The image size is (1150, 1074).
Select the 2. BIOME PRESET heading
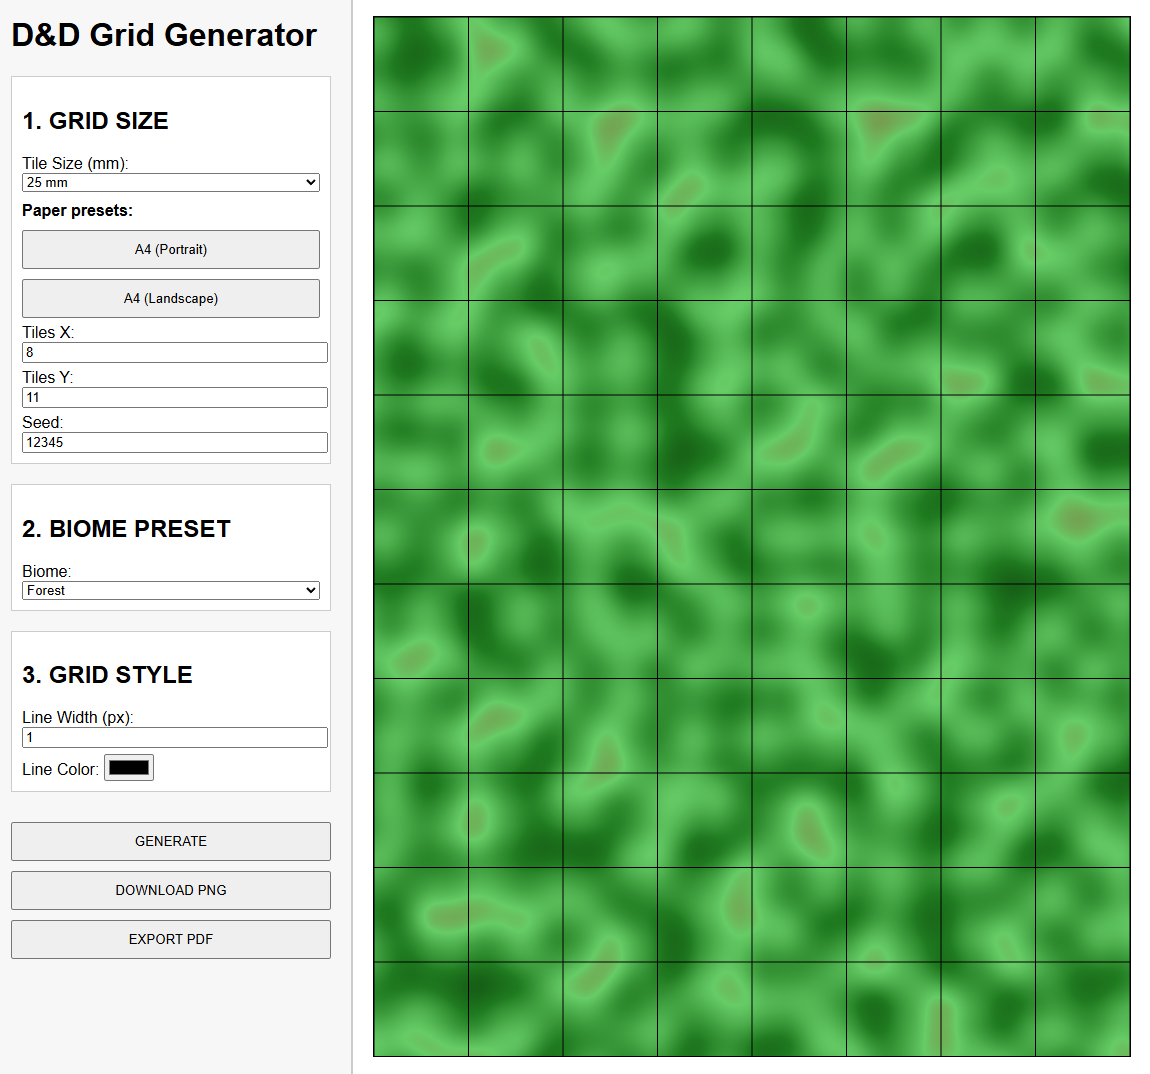pyautogui.click(x=126, y=529)
